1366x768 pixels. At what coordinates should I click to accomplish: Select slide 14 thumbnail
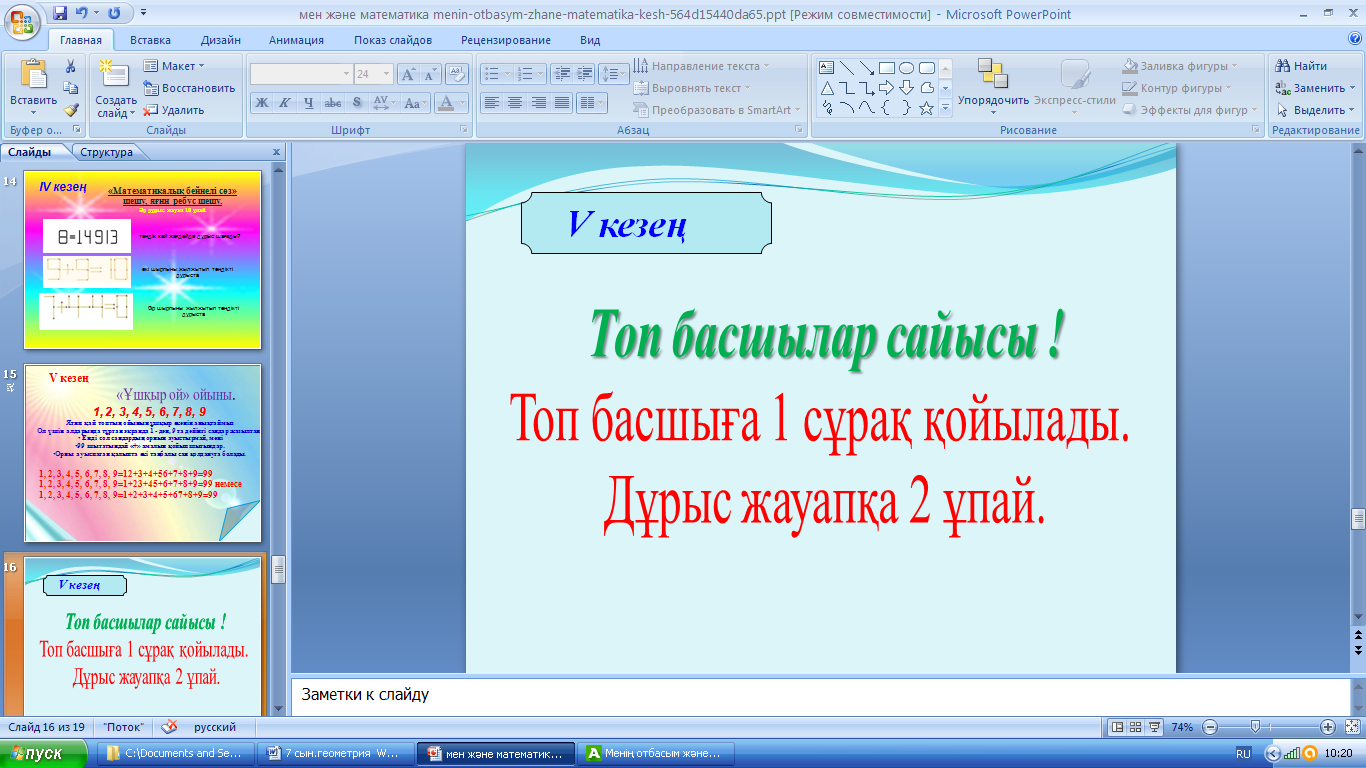143,259
